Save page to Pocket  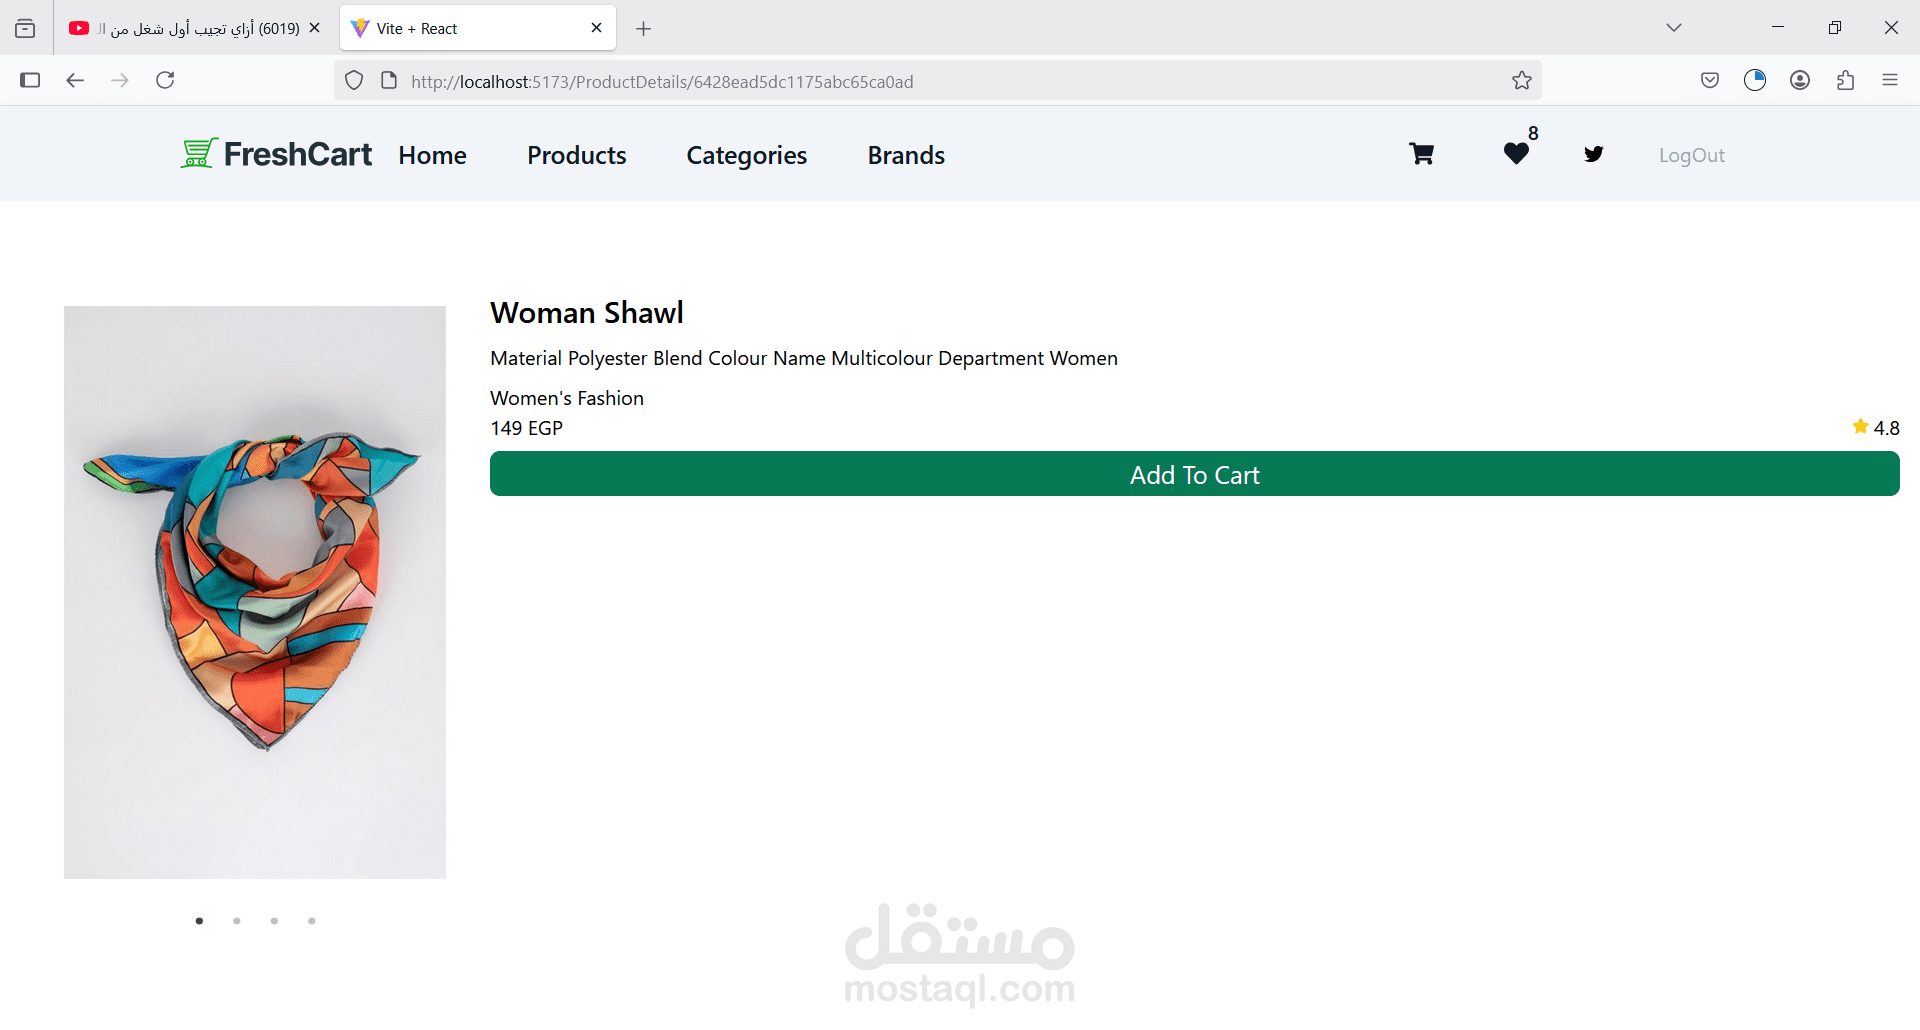coord(1710,80)
